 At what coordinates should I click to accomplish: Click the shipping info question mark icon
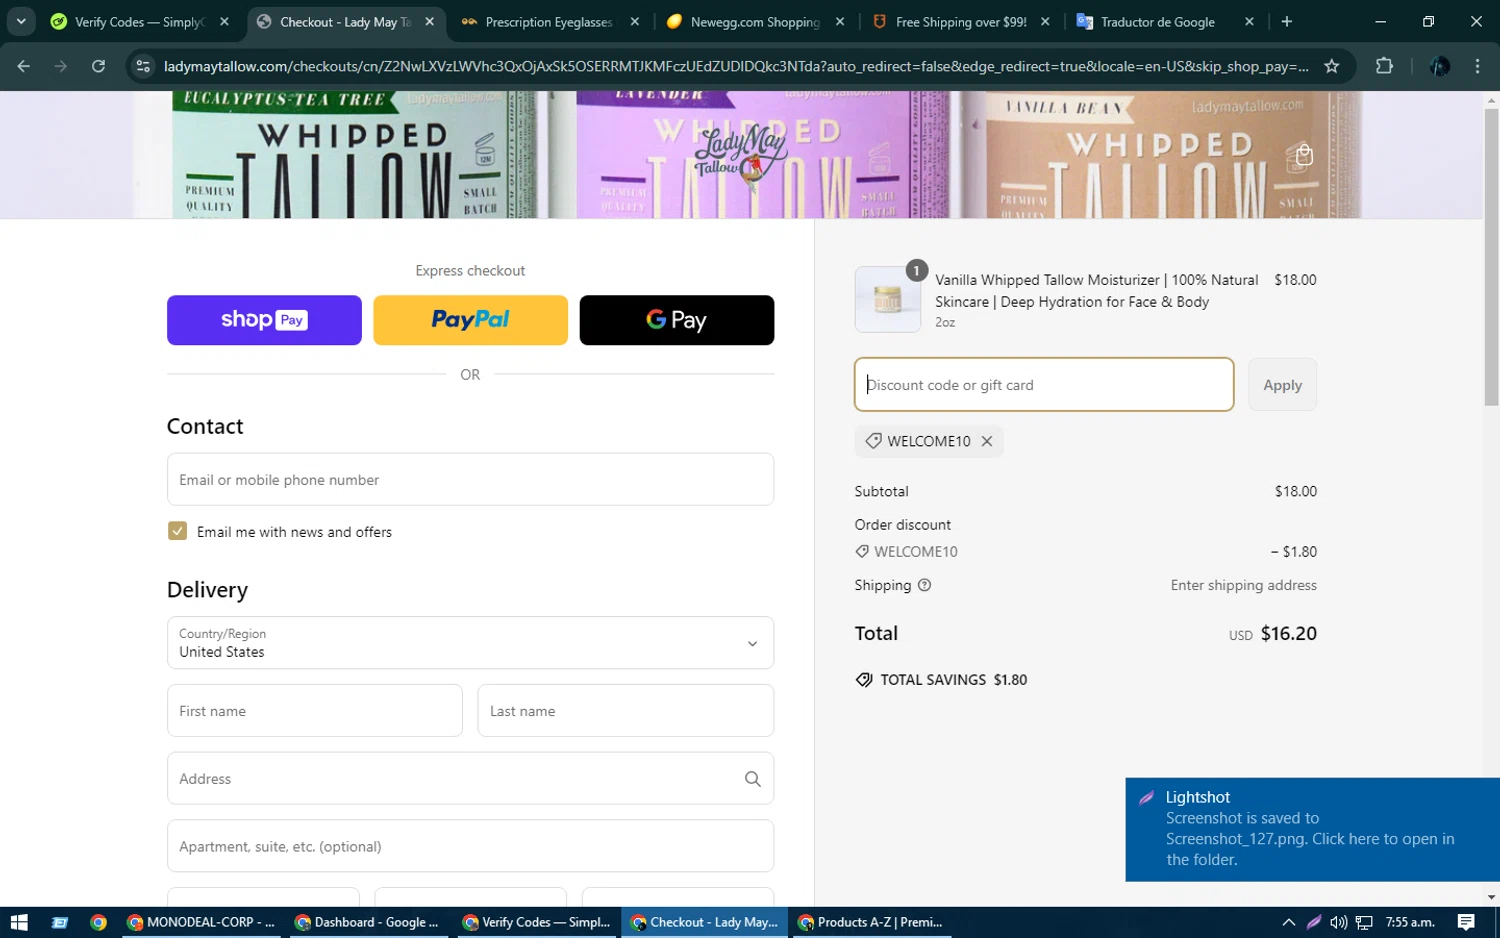924,585
